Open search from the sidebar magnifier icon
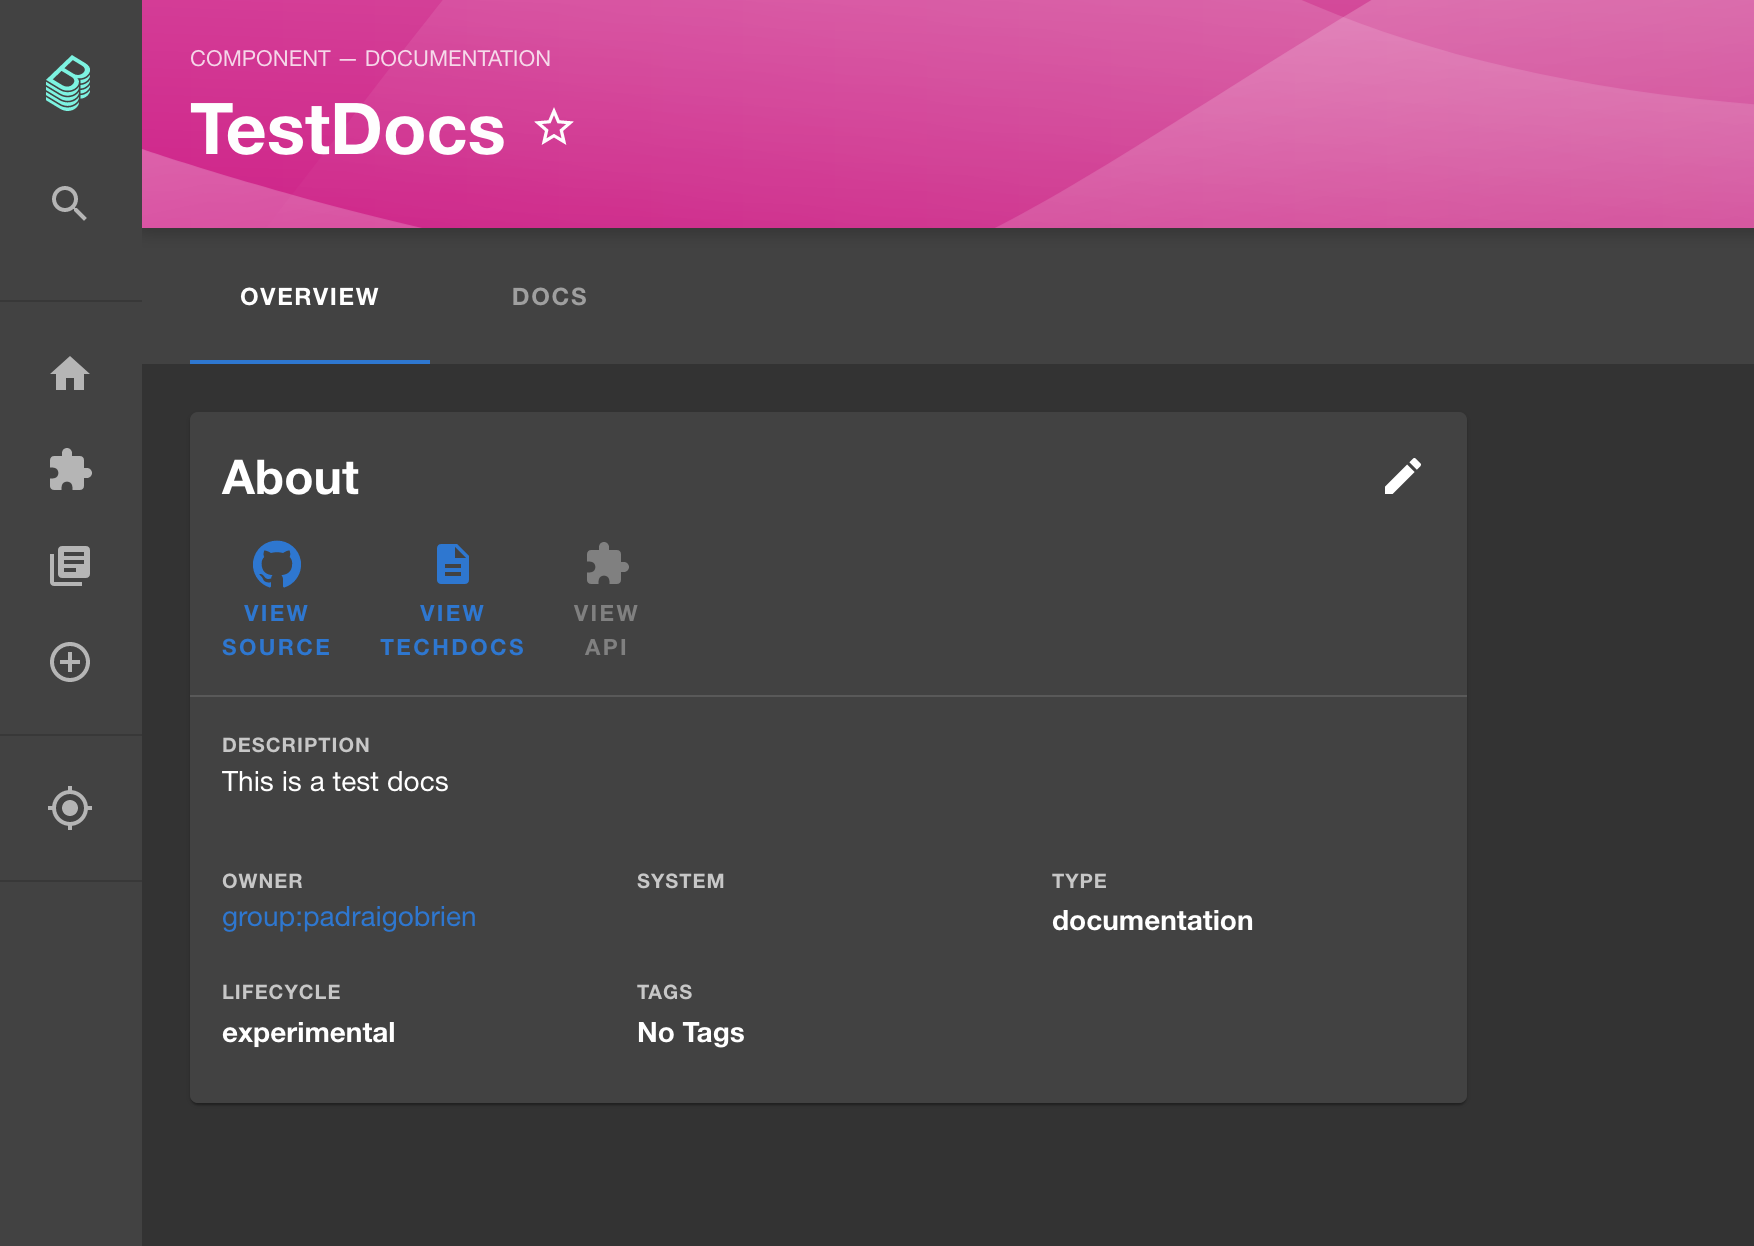 69,203
